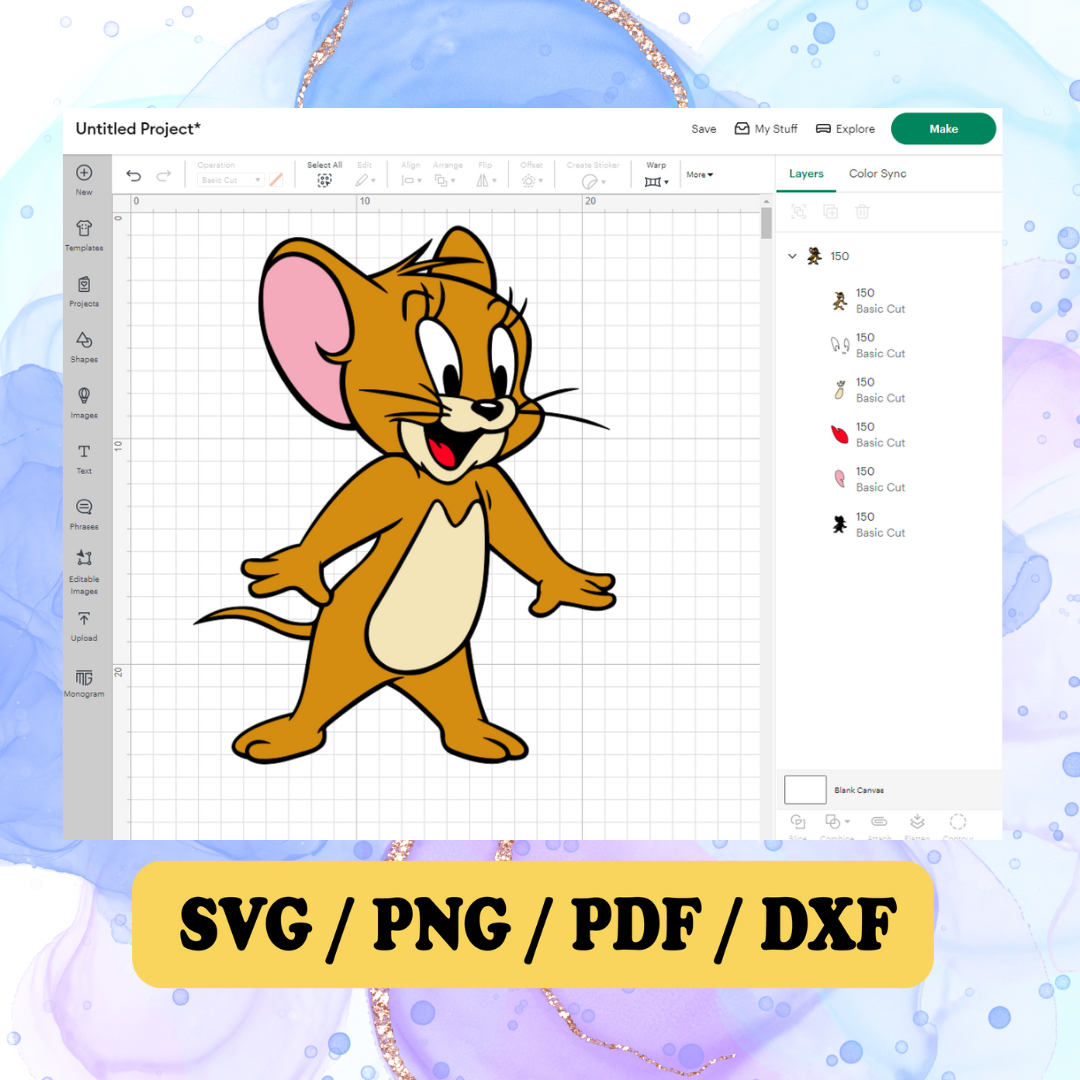Click the green Make button
Image resolution: width=1080 pixels, height=1080 pixels.
(943, 129)
